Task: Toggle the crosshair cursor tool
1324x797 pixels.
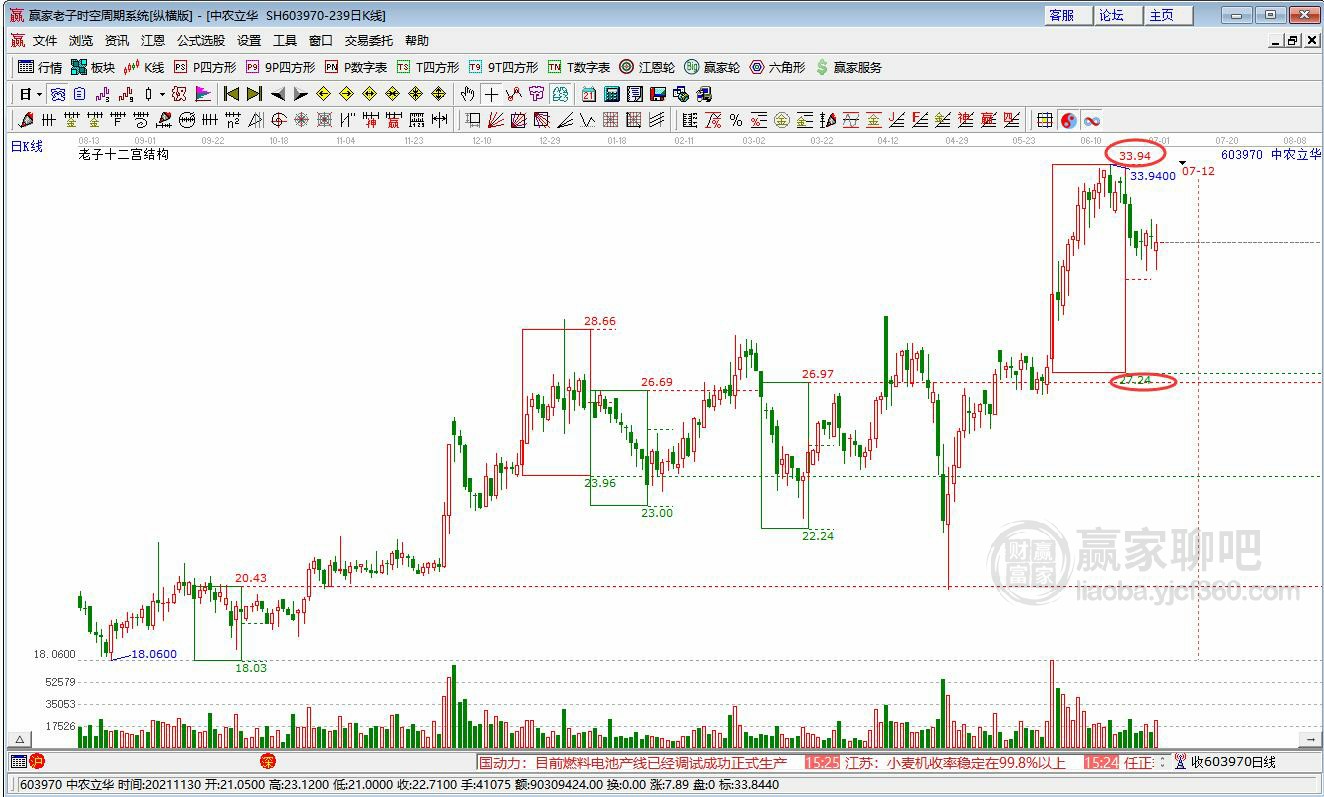Action: pyautogui.click(x=491, y=94)
